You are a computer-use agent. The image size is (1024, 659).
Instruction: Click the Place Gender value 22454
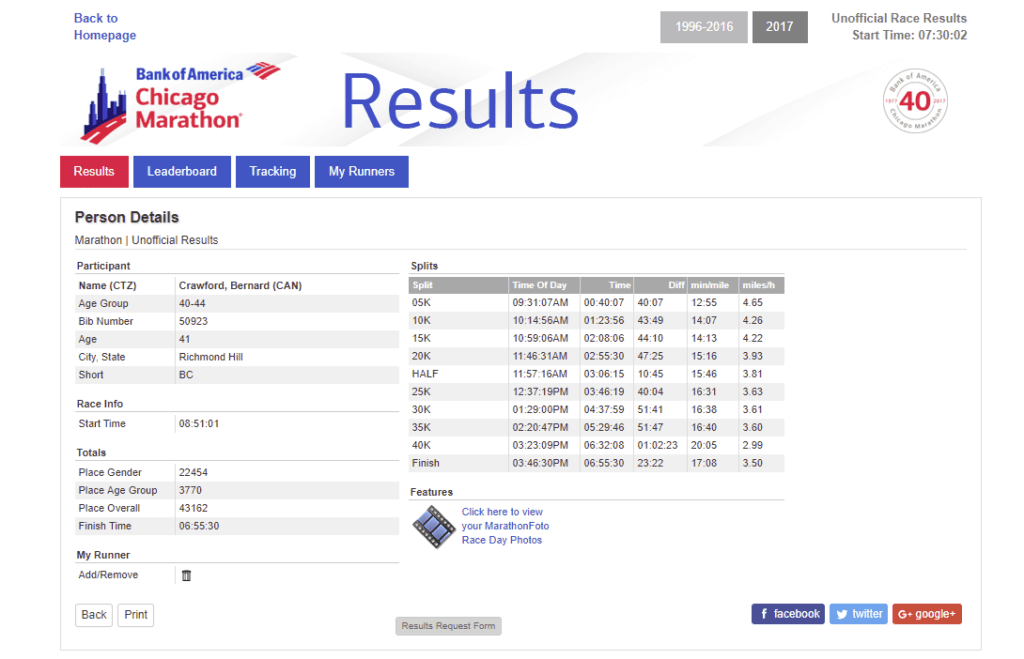(x=193, y=472)
